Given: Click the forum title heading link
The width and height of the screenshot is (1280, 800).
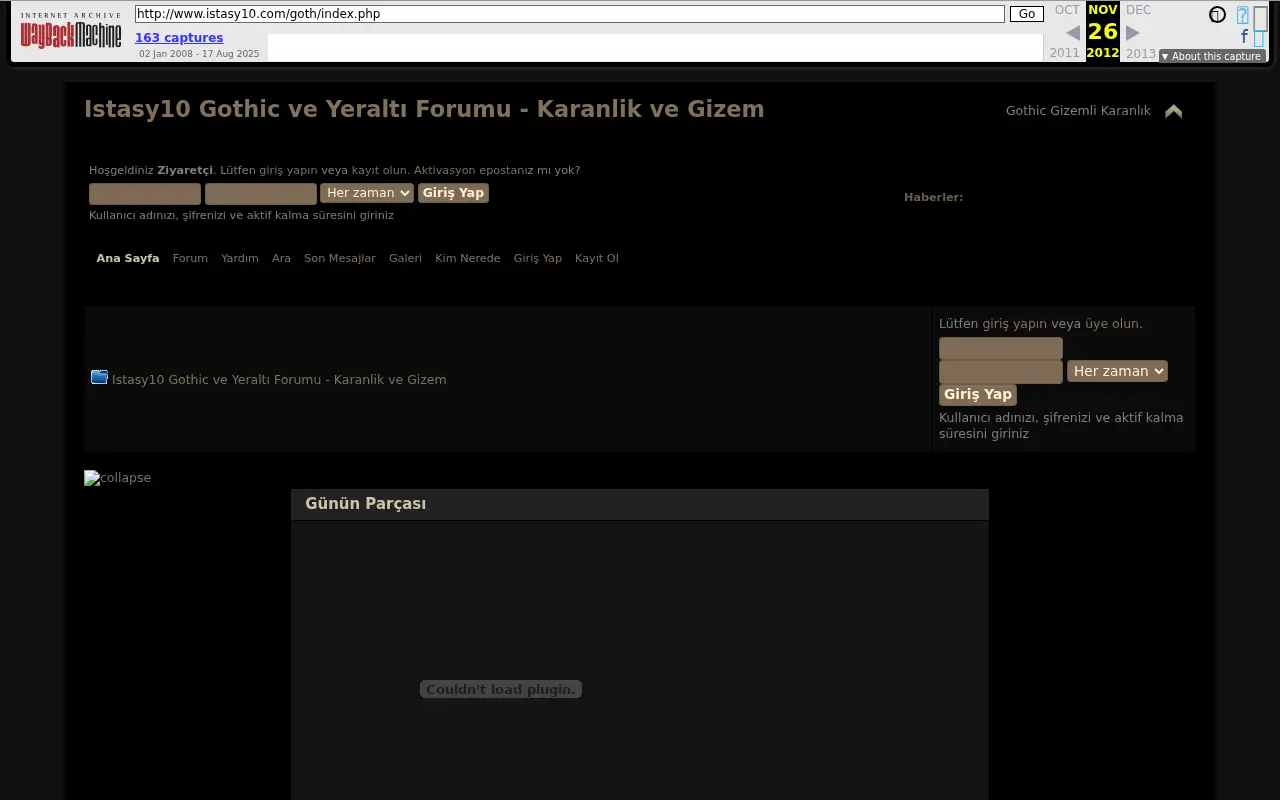Looking at the screenshot, I should click(x=424, y=109).
